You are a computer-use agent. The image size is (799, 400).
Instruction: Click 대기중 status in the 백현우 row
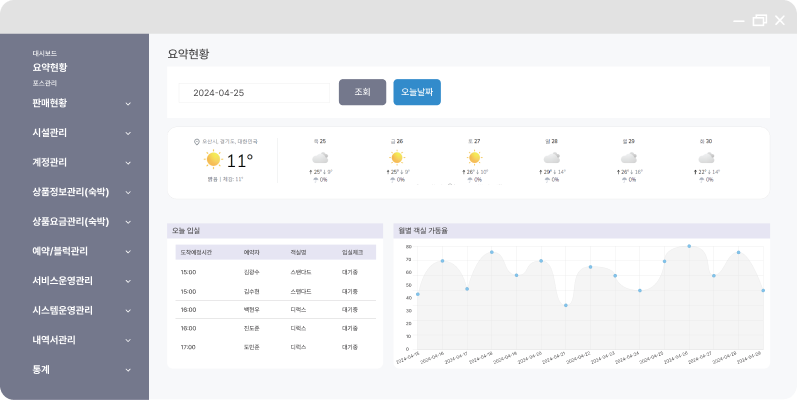pos(350,310)
